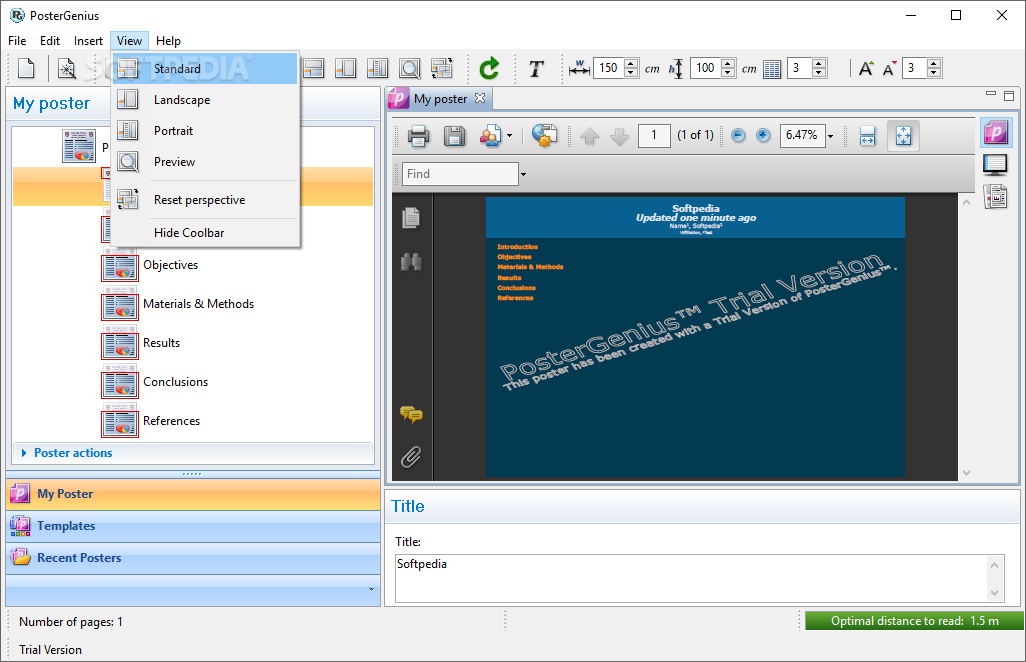Click the fit page icon
The height and width of the screenshot is (662, 1026).
(904, 136)
